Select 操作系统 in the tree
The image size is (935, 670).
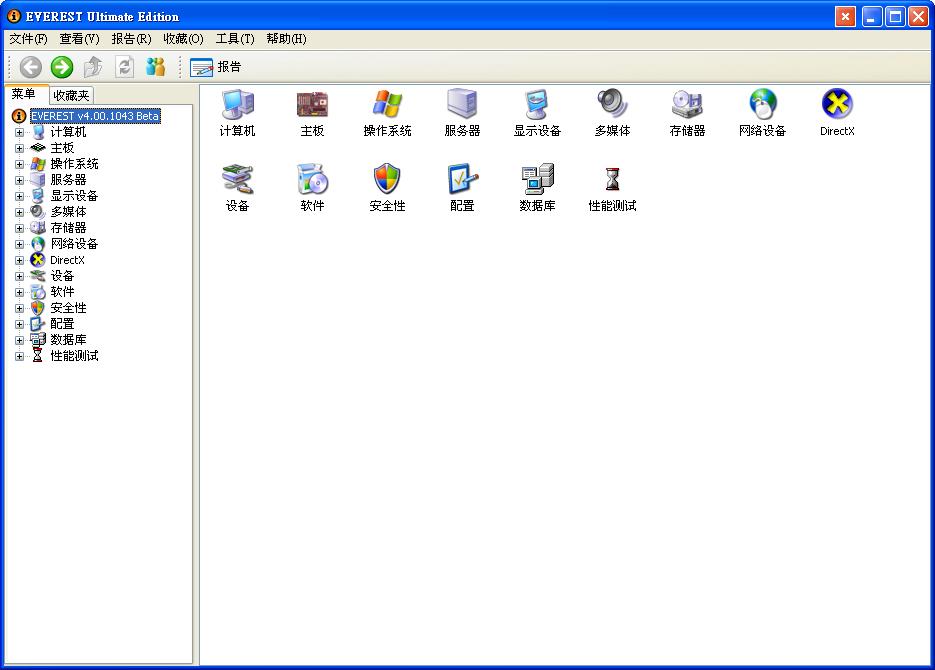(x=74, y=164)
